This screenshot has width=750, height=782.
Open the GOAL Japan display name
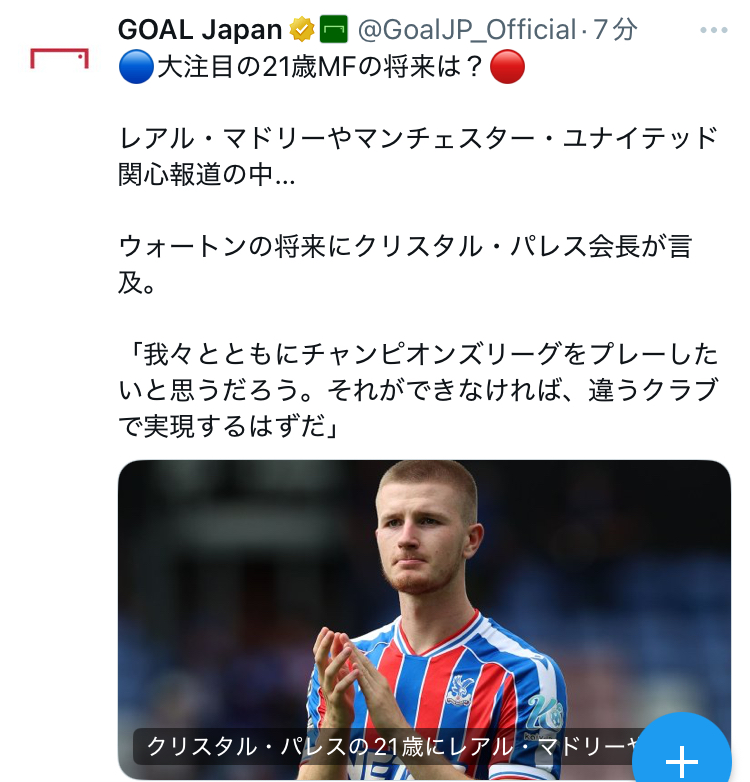[200, 30]
